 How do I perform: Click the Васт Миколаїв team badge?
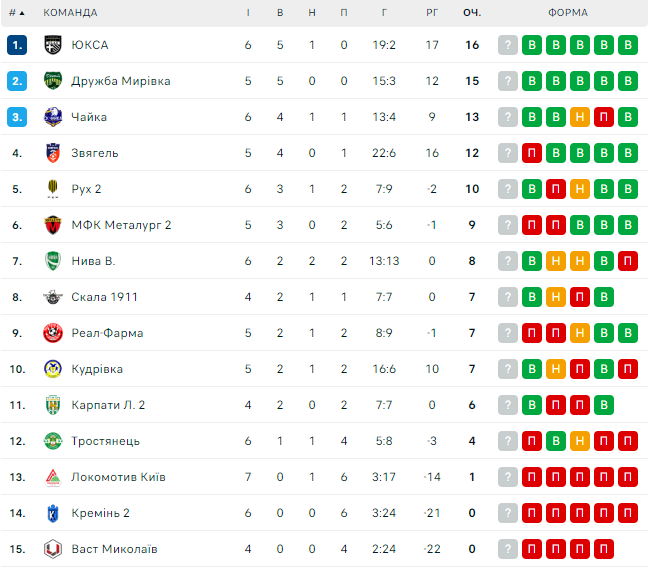tap(53, 549)
